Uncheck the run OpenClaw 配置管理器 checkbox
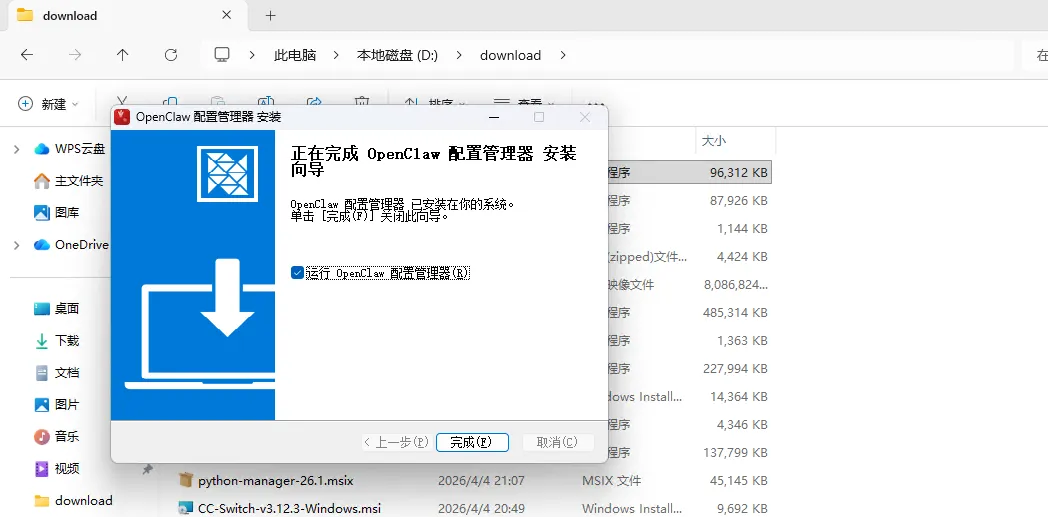This screenshot has height=517, width=1048. pyautogui.click(x=297, y=273)
